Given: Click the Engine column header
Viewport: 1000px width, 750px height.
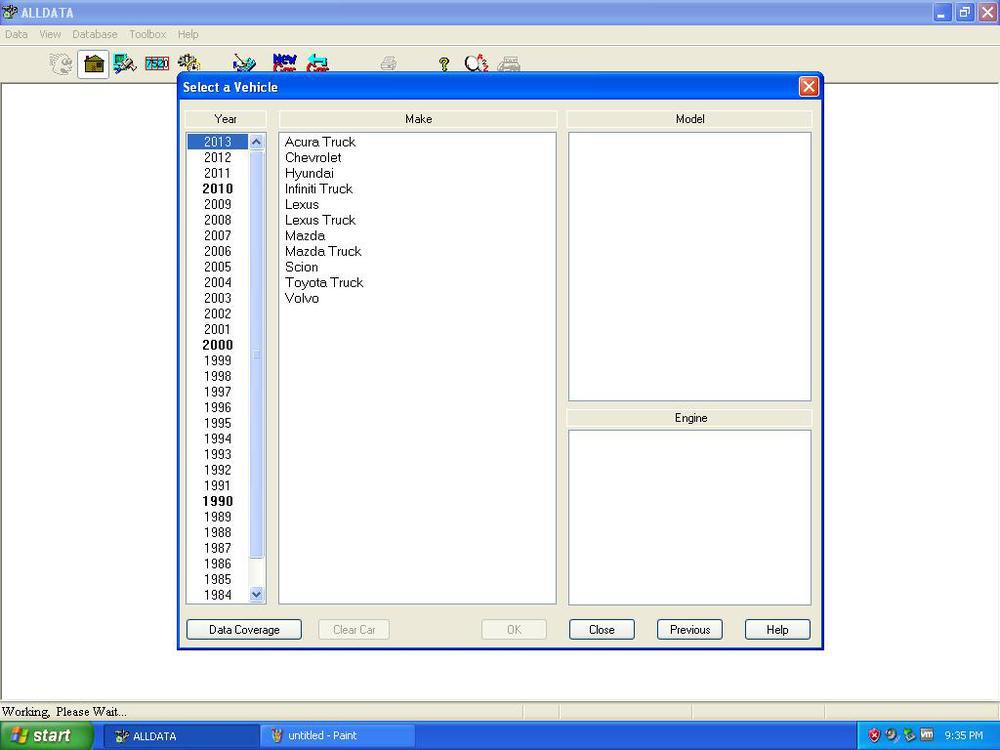Looking at the screenshot, I should pyautogui.click(x=689, y=418).
